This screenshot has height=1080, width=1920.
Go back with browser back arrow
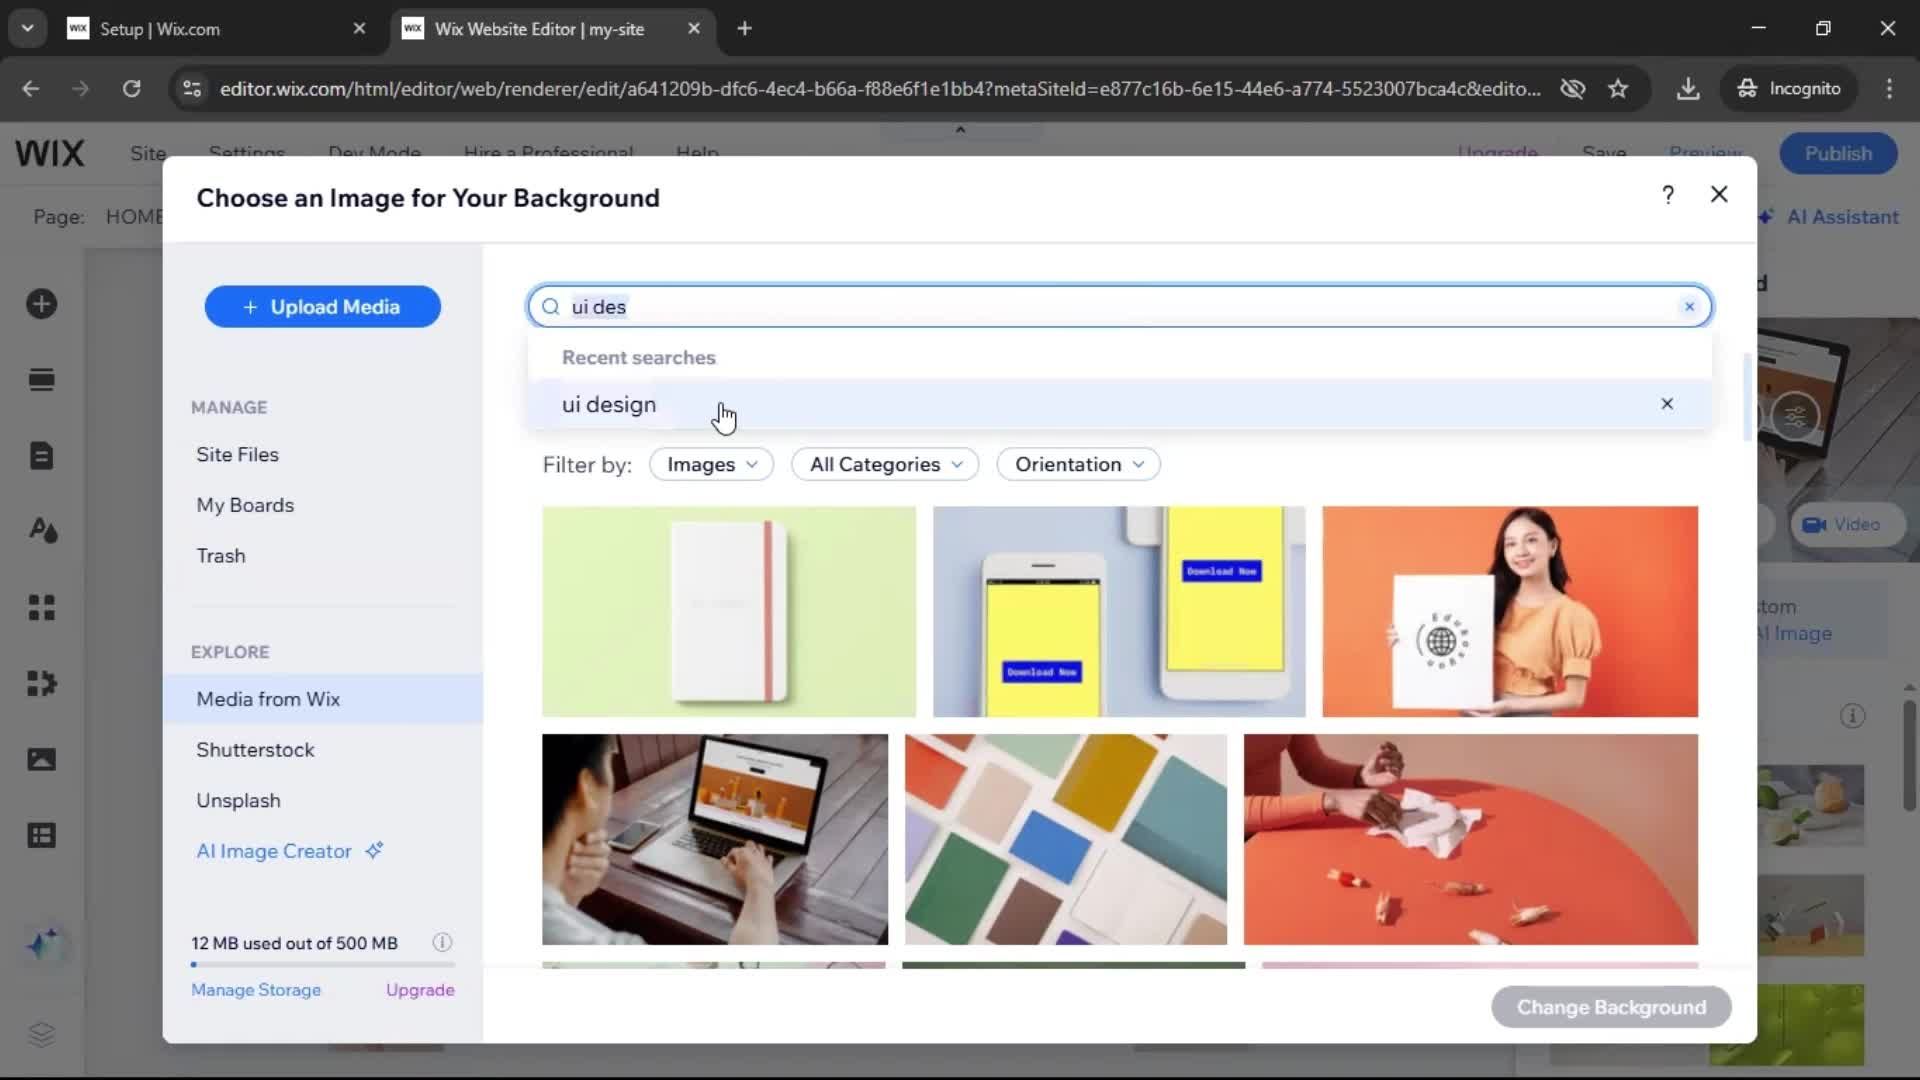tap(31, 88)
